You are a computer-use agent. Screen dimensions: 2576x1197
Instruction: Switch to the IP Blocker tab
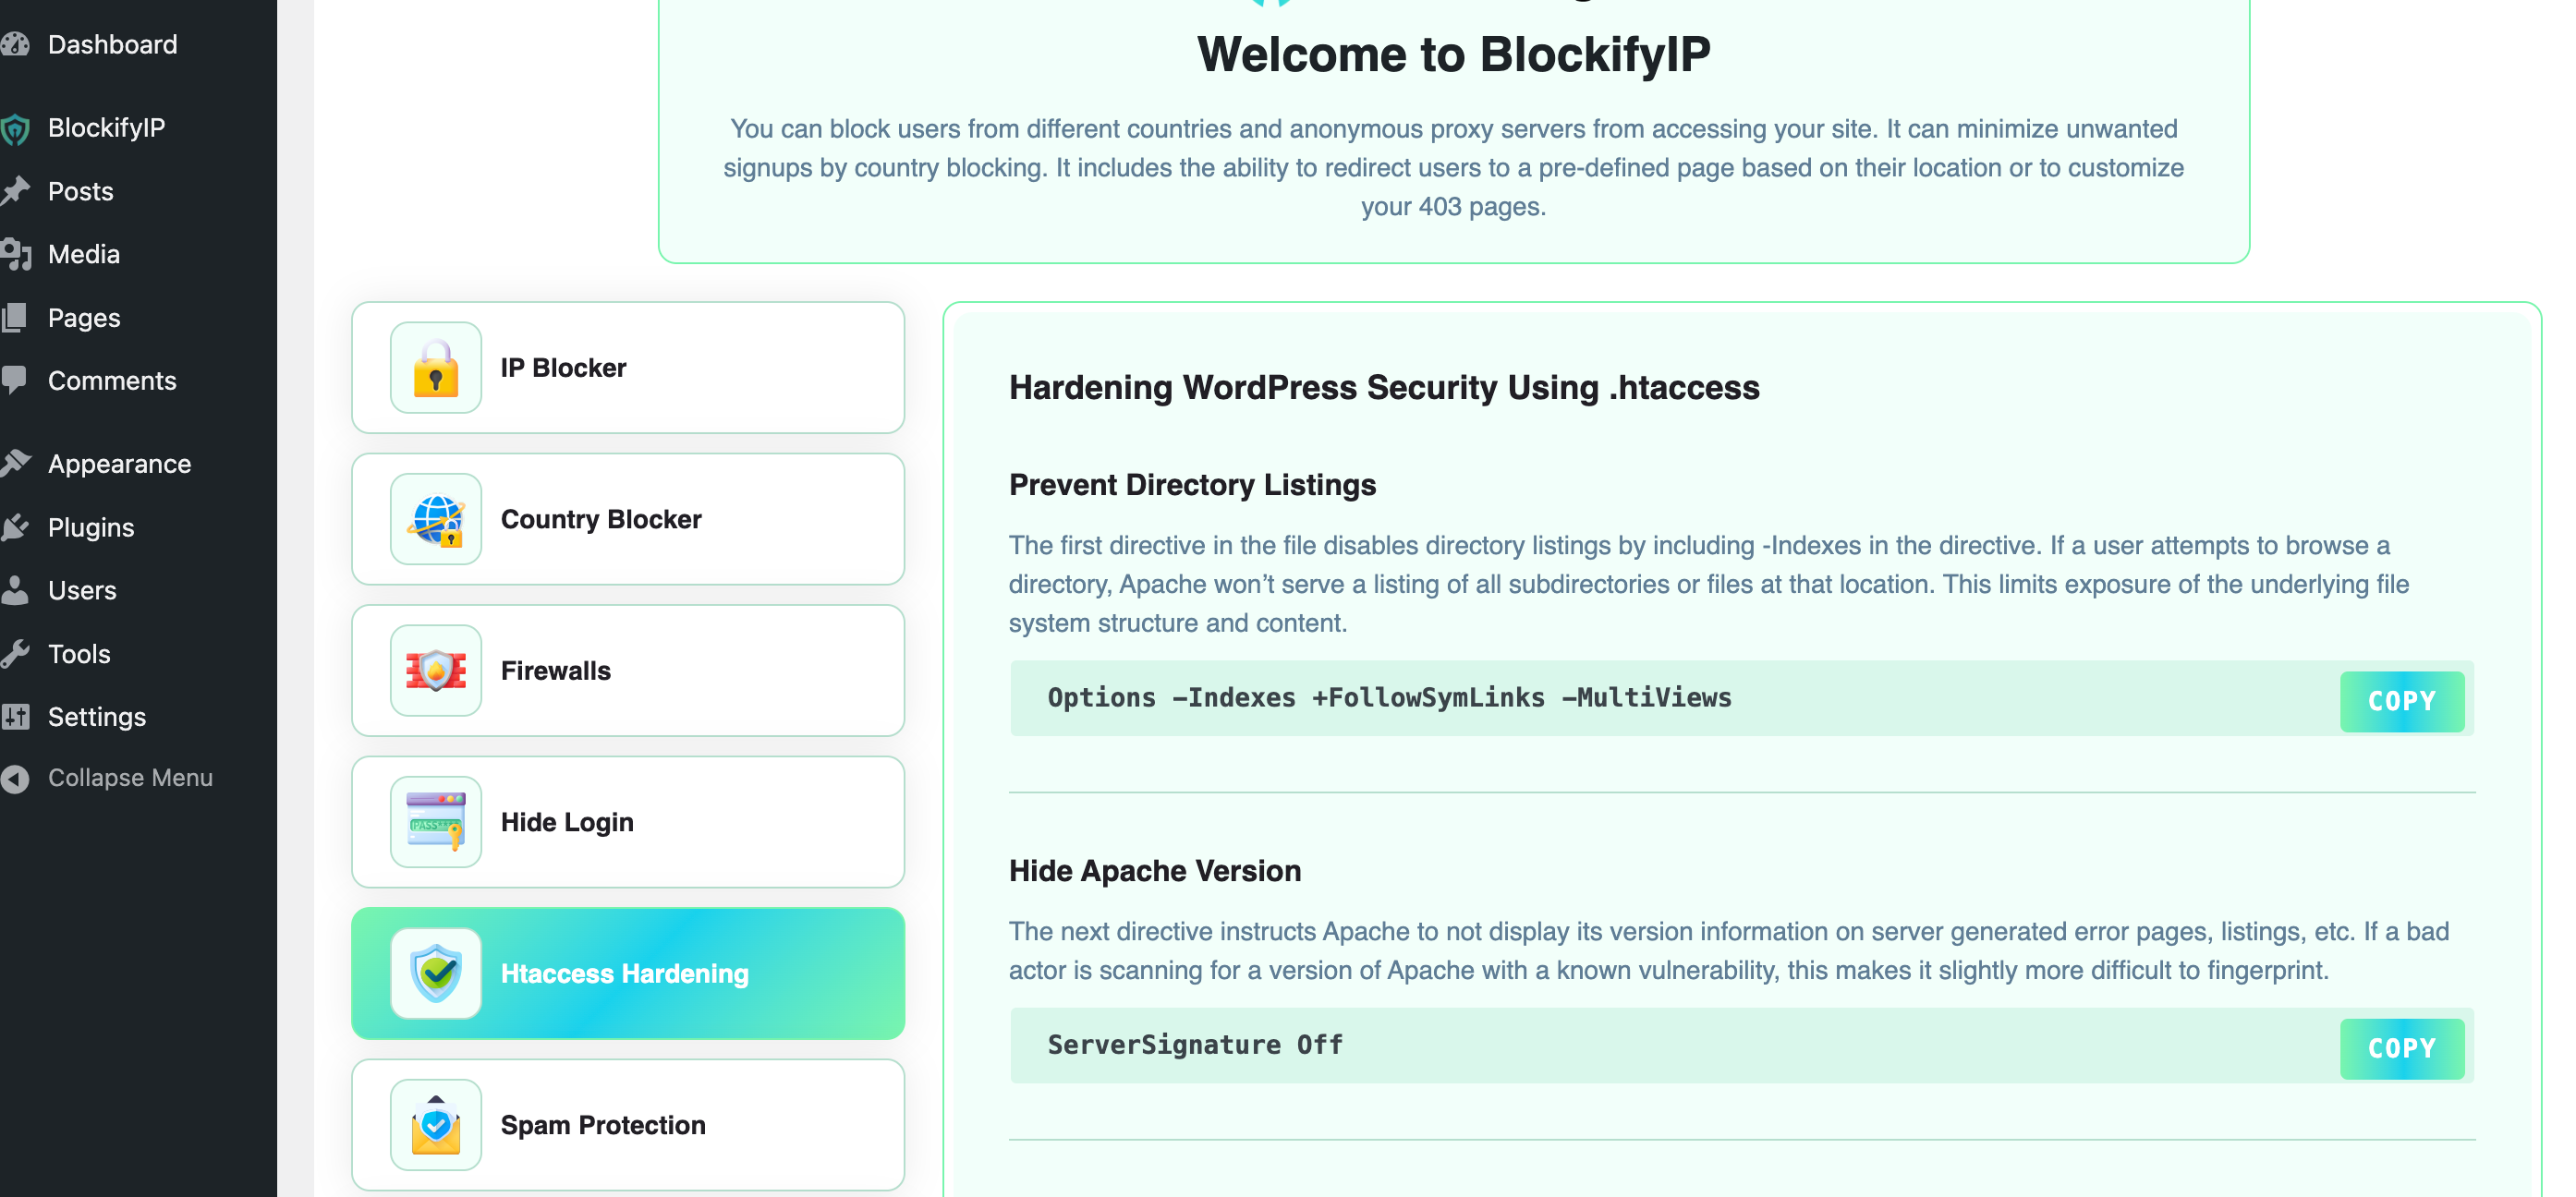pos(628,368)
